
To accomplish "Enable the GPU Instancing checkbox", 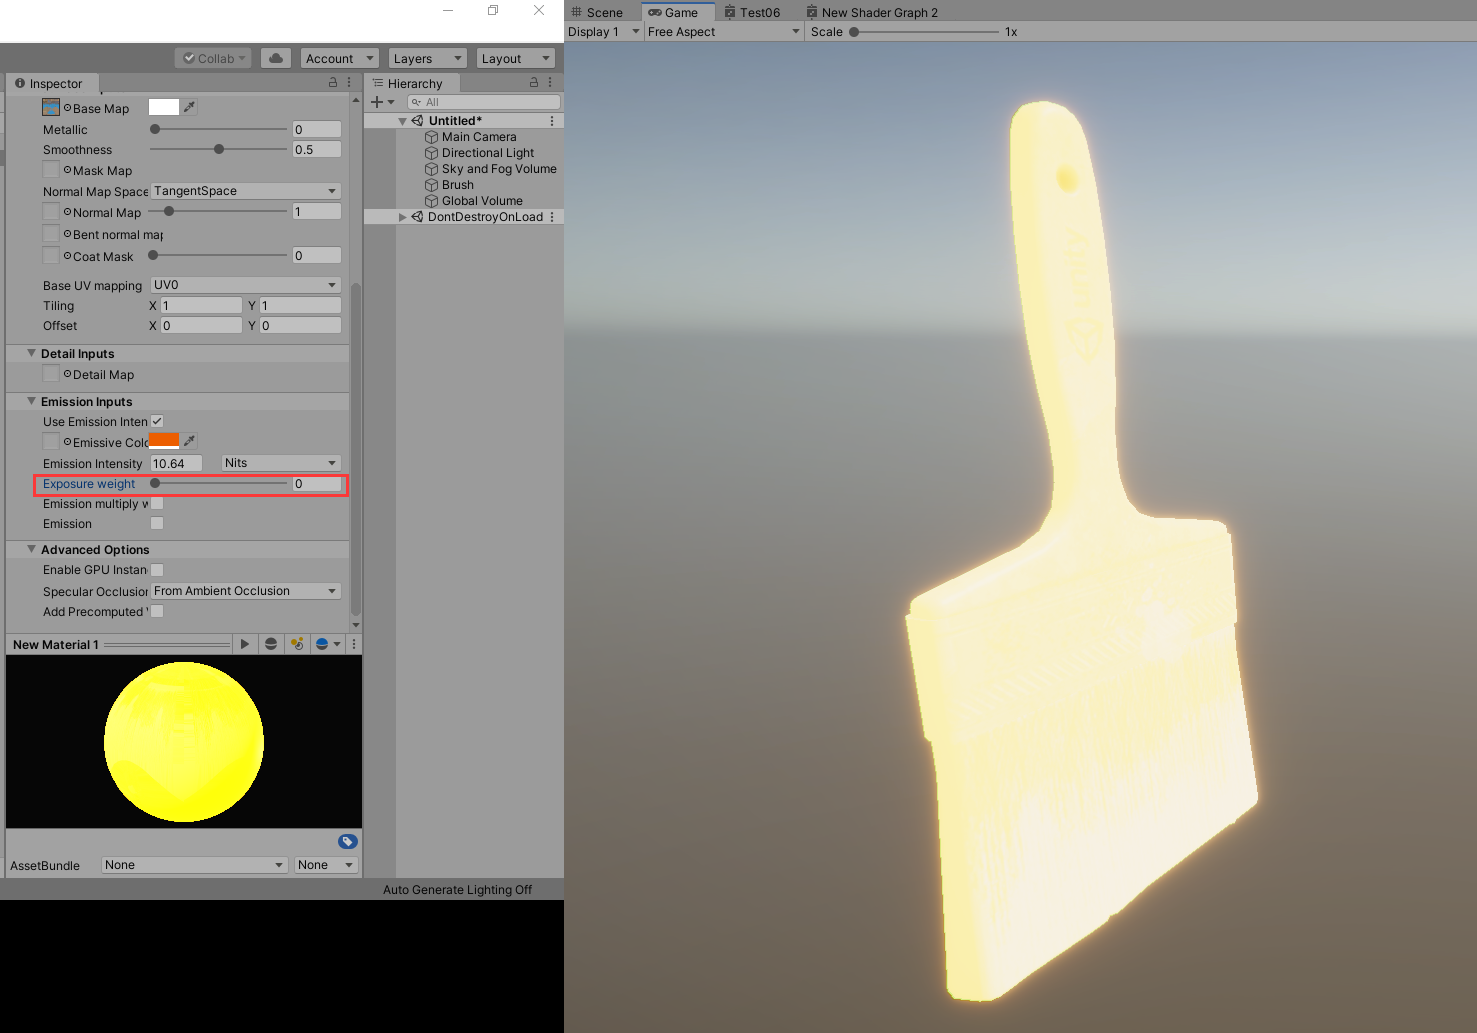I will 157,569.
